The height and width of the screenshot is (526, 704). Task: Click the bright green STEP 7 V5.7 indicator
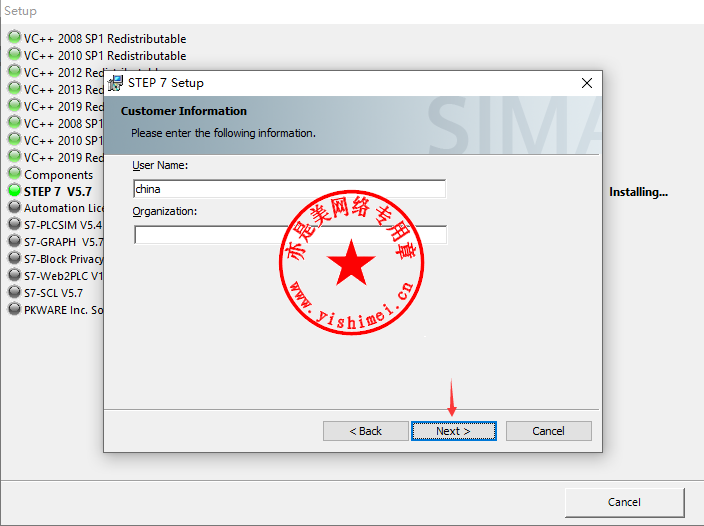14,190
